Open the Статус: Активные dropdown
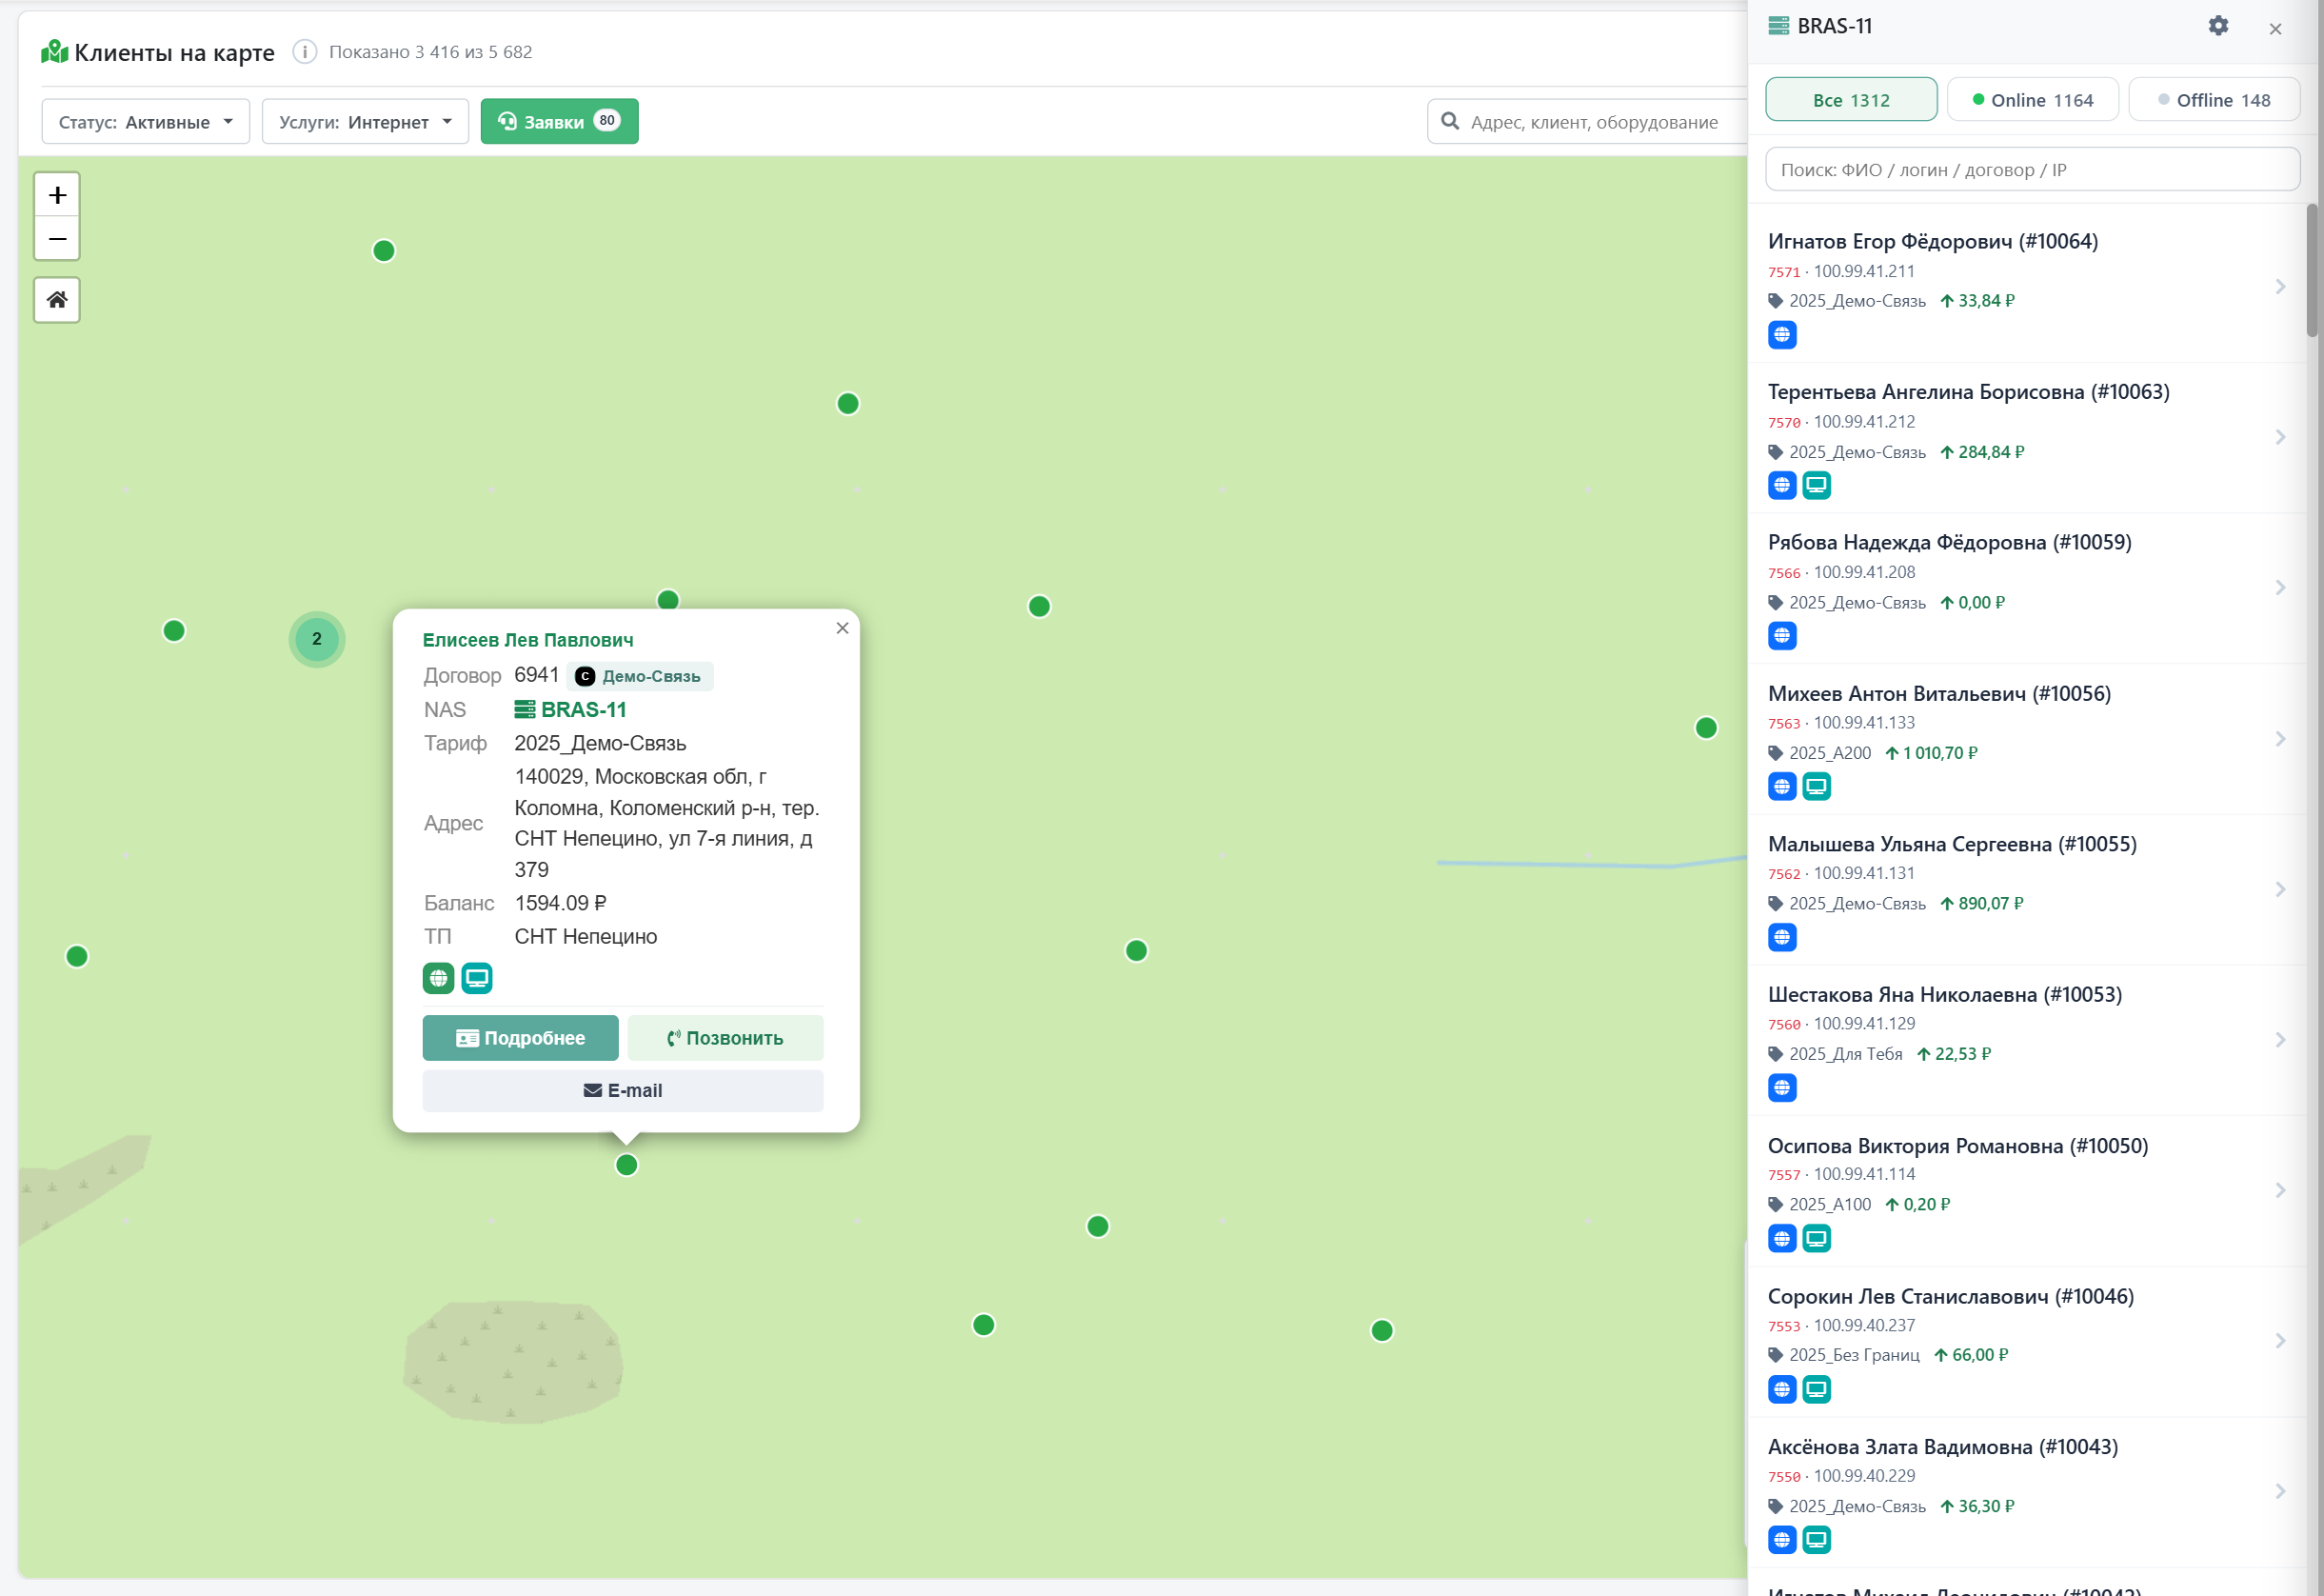Image resolution: width=2324 pixels, height=1596 pixels. tap(146, 122)
